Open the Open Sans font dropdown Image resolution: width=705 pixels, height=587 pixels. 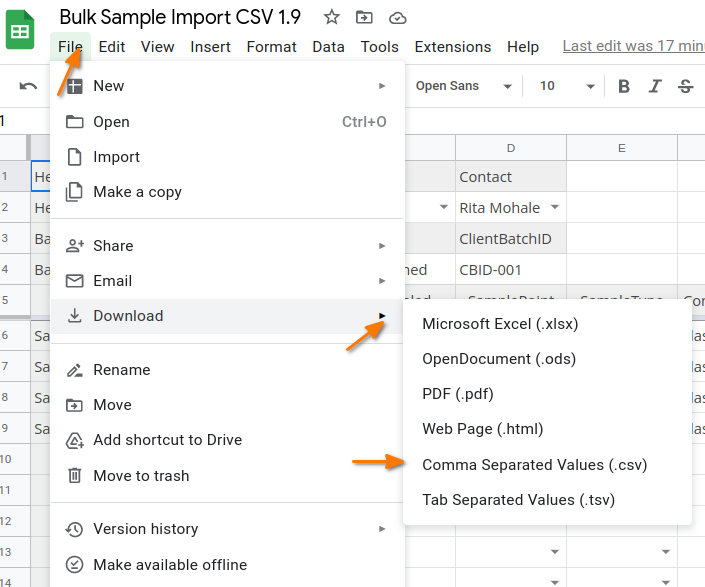pyautogui.click(x=463, y=86)
